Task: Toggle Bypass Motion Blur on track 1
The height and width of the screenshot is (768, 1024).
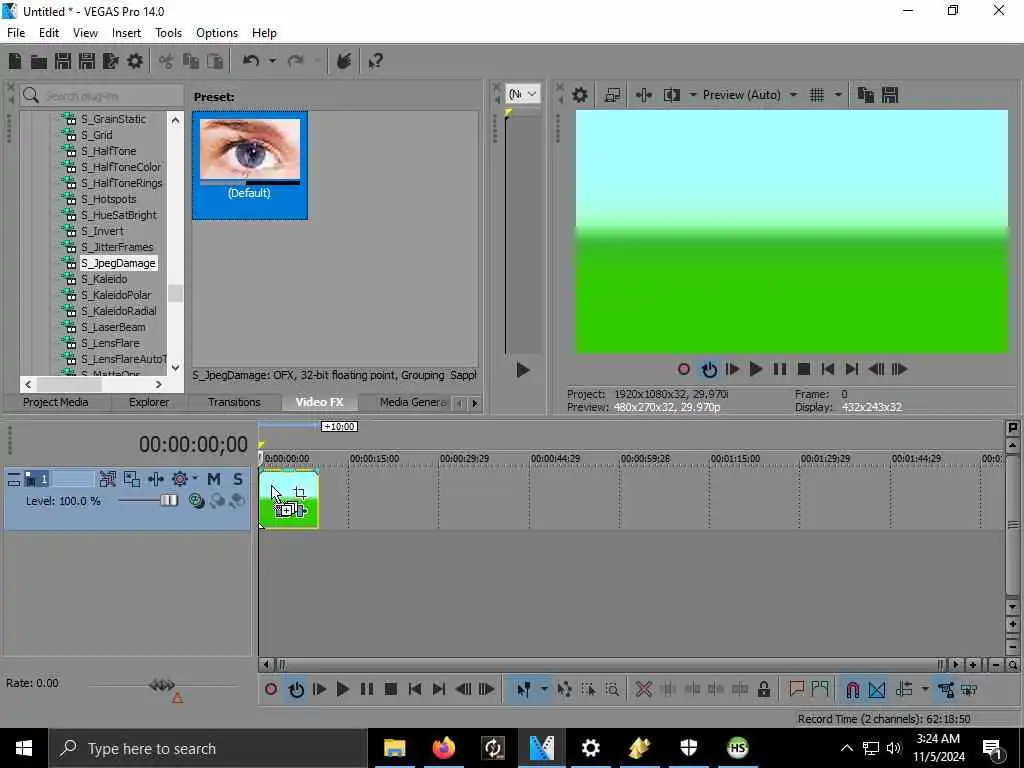Action: (108, 479)
